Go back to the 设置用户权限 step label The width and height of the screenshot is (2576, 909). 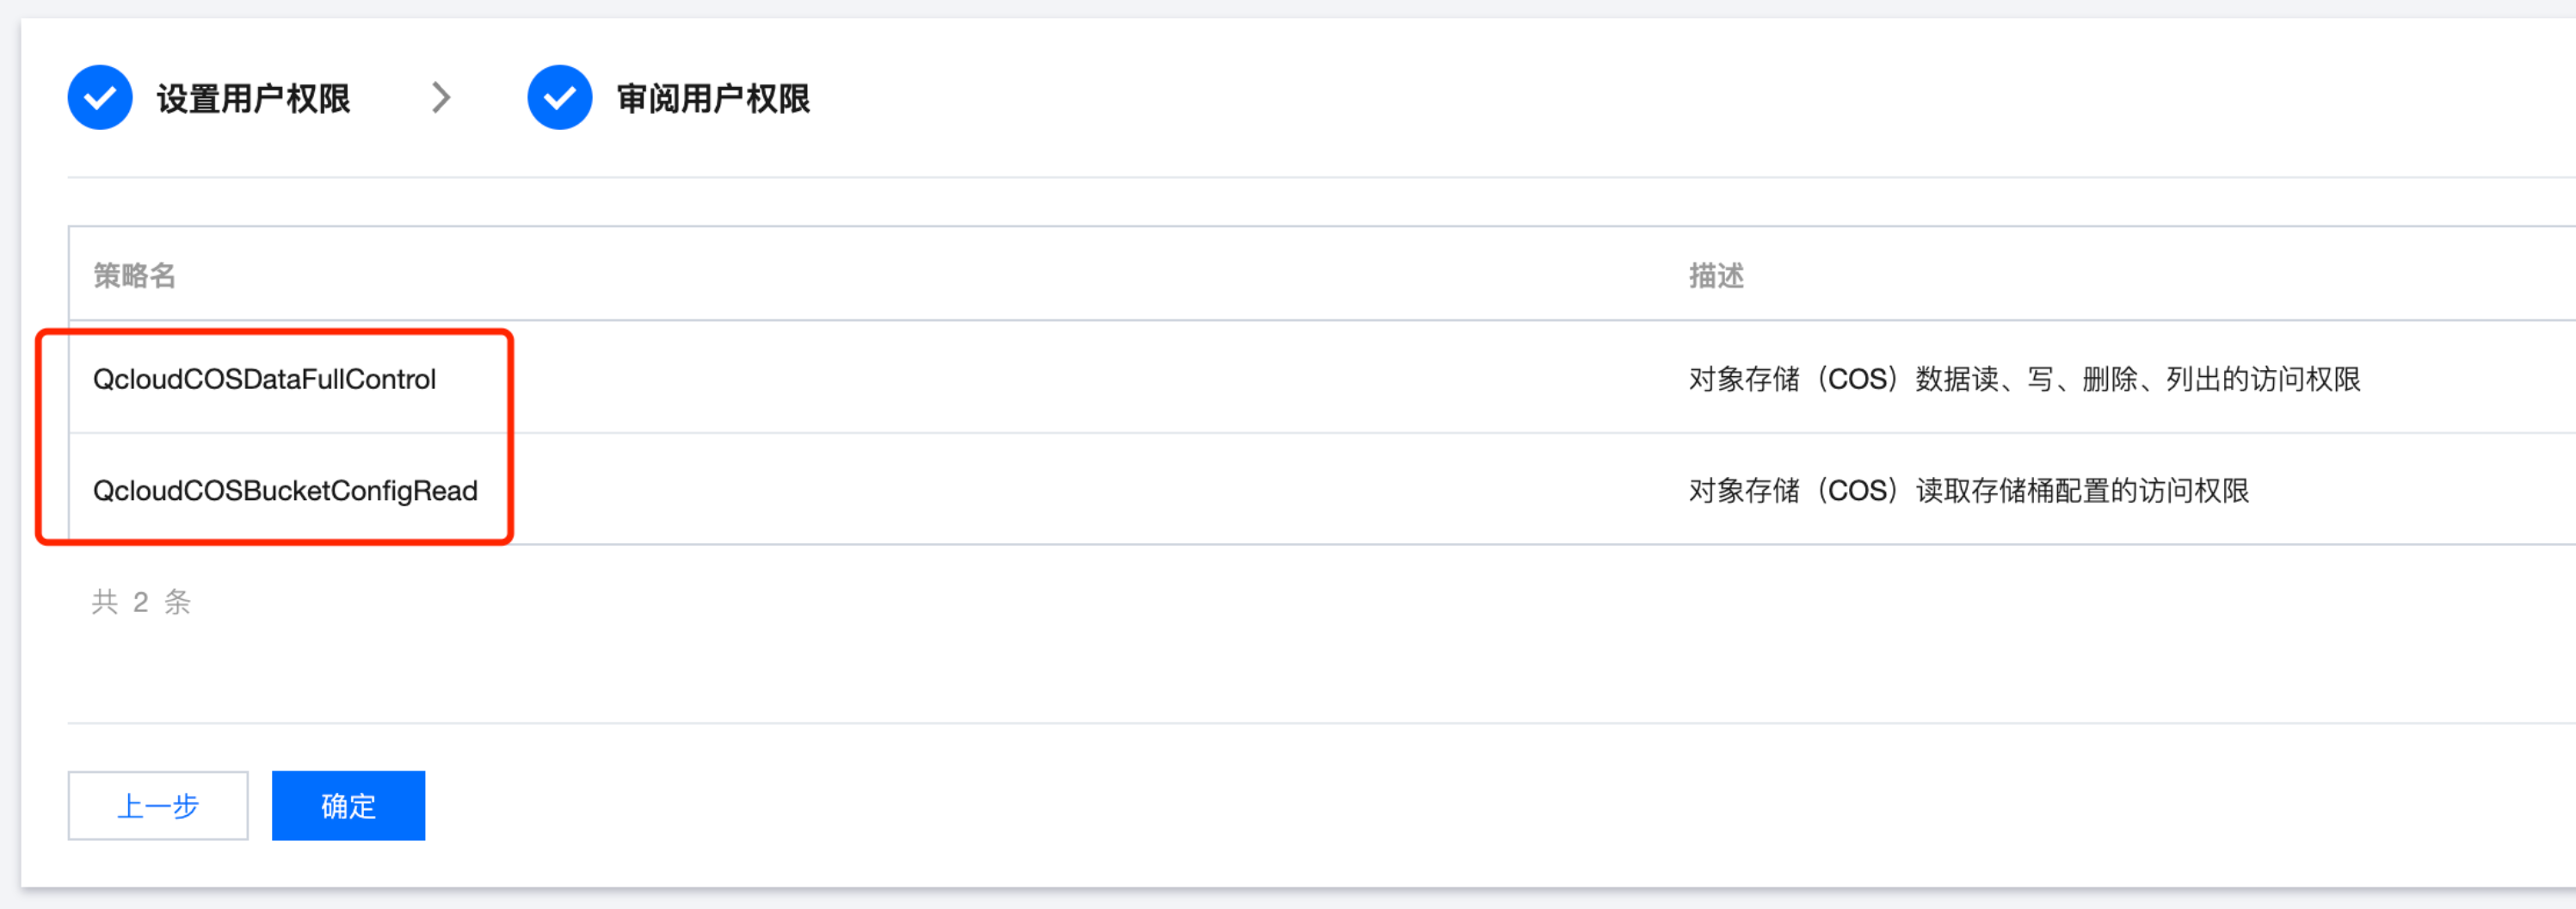(x=253, y=99)
